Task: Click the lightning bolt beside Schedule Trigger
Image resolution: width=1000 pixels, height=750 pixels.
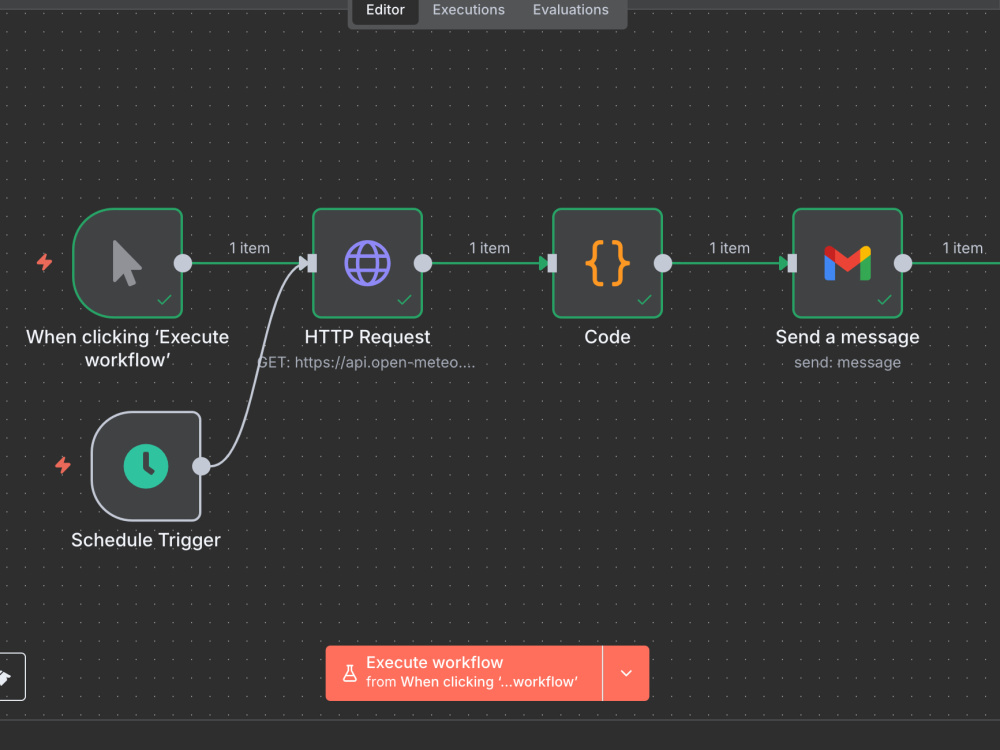Action: (x=62, y=466)
